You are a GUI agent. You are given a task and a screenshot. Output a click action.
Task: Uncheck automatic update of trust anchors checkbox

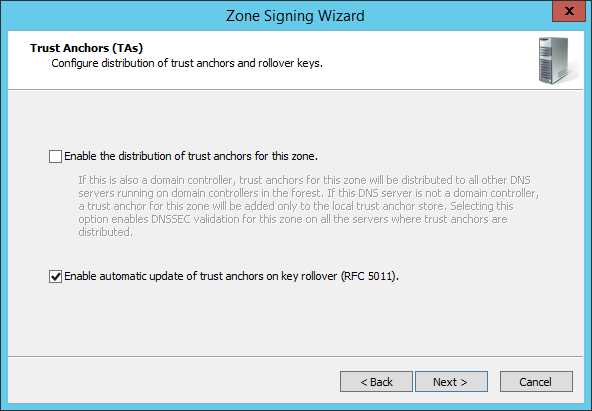[56, 276]
